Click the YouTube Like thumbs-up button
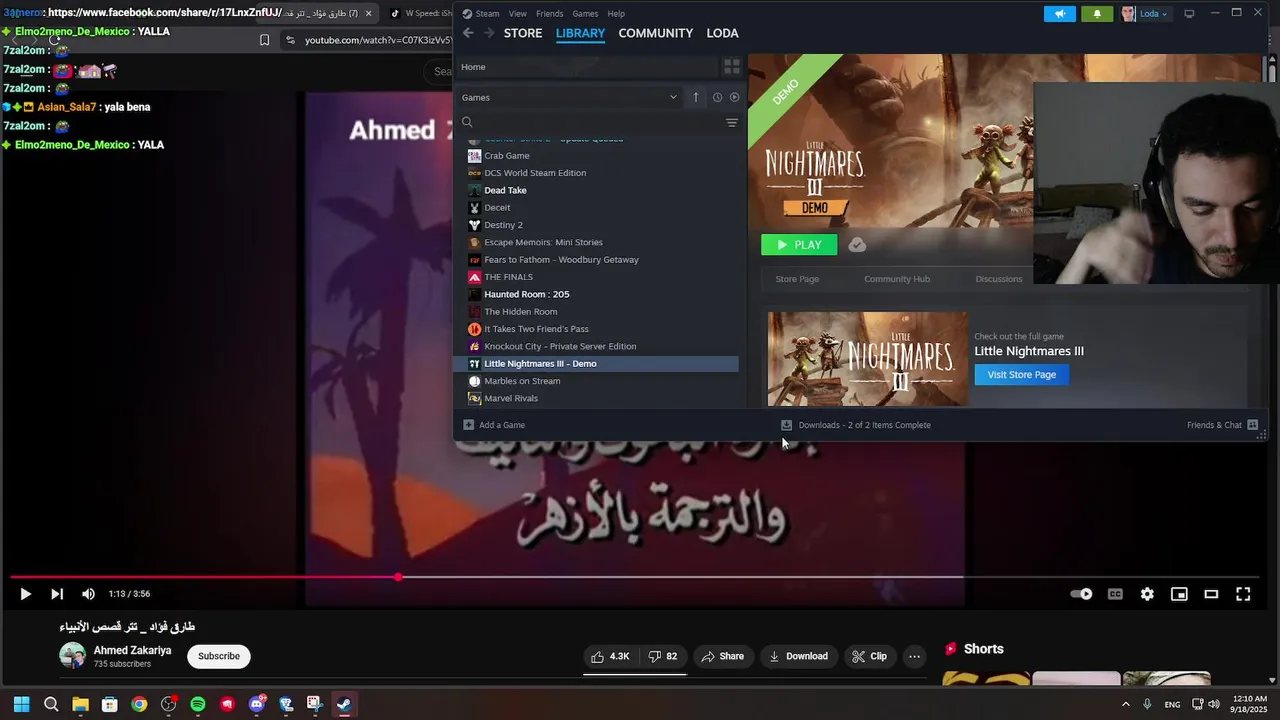The width and height of the screenshot is (1280, 720). (610, 656)
